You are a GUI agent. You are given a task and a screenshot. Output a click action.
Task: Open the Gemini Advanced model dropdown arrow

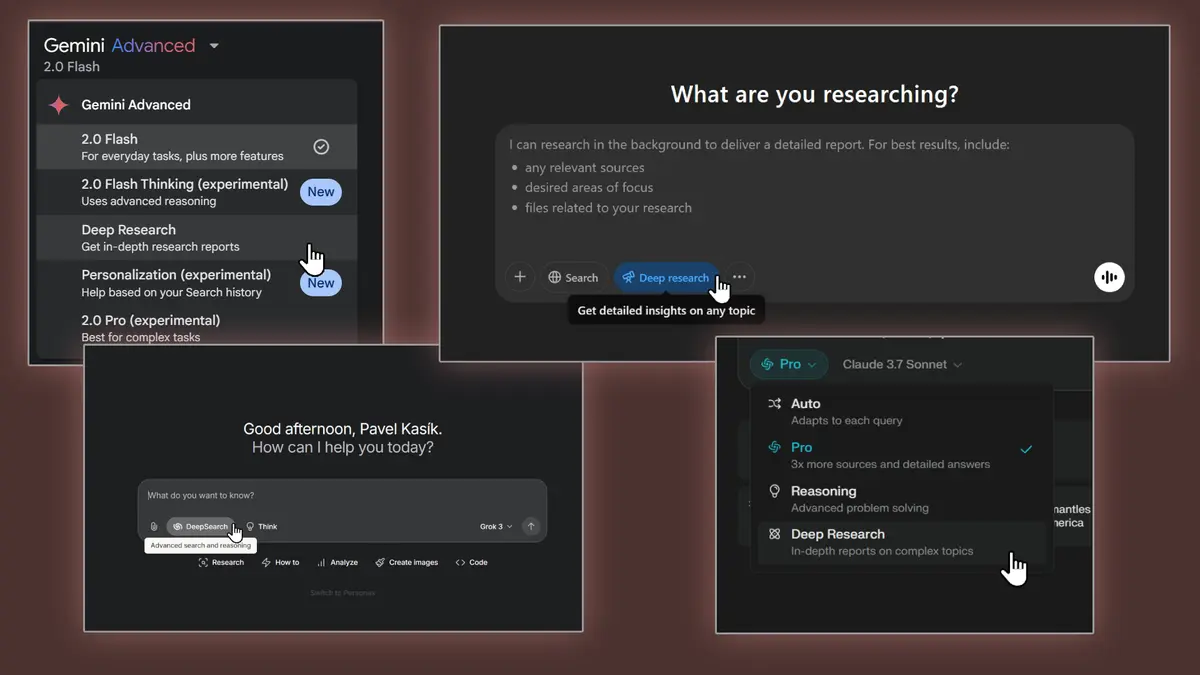214,46
